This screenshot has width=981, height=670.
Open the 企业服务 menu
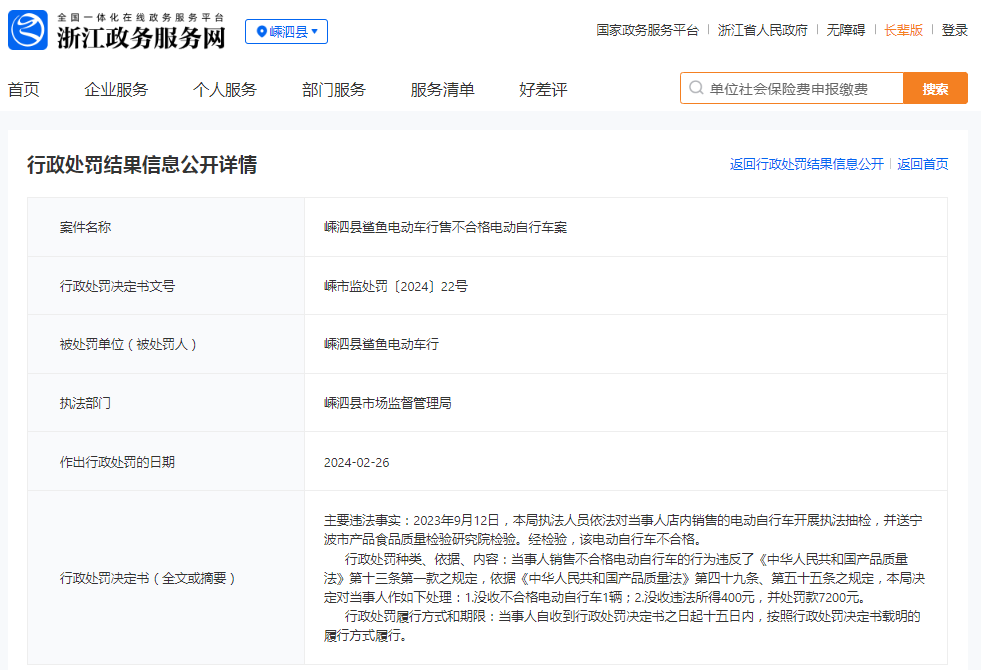click(x=116, y=90)
